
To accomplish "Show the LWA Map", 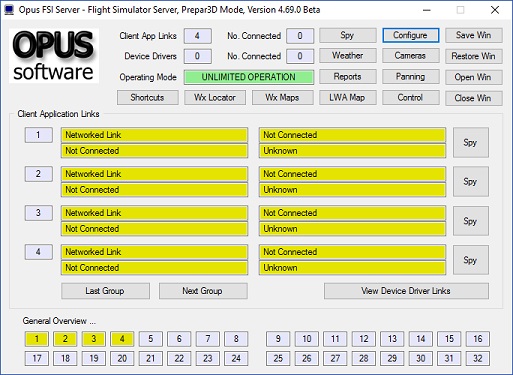I will coord(348,98).
